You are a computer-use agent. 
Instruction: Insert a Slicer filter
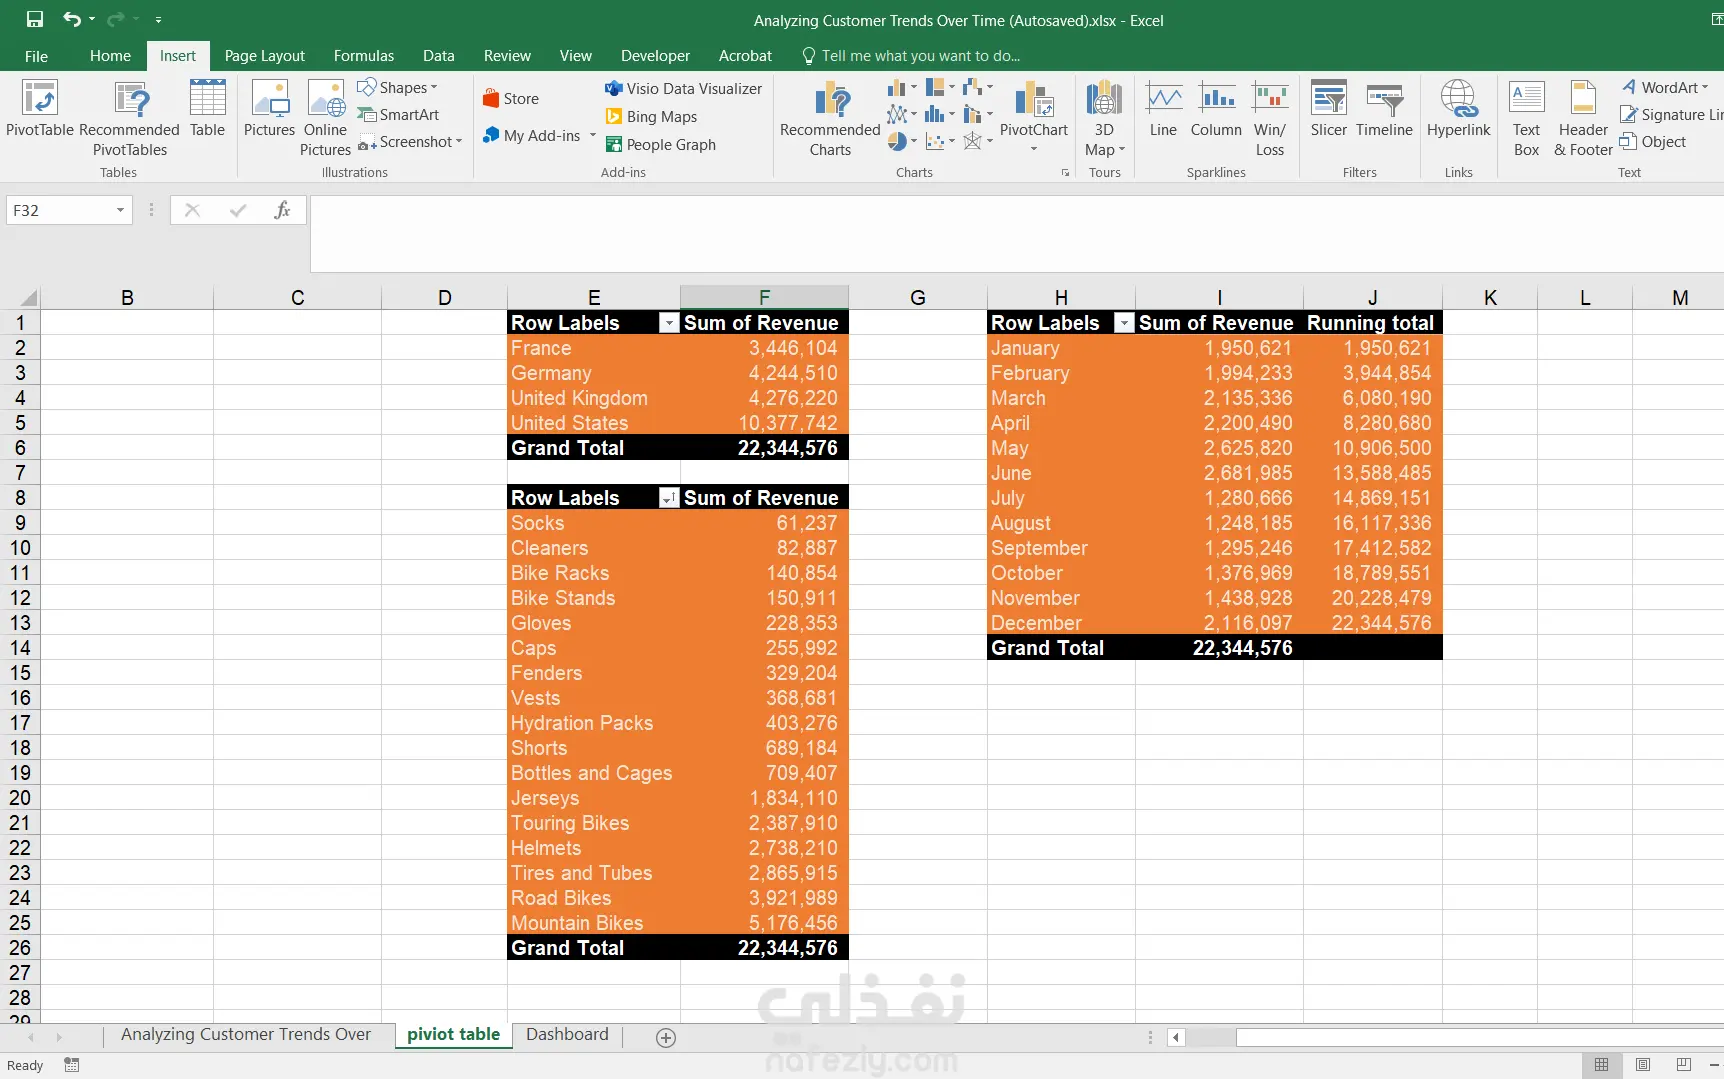[1329, 109]
